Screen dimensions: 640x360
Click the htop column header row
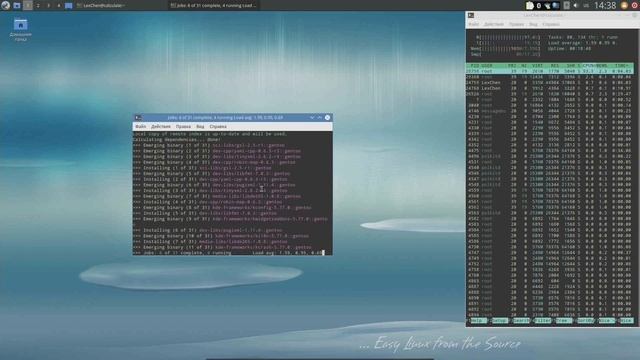(550, 65)
